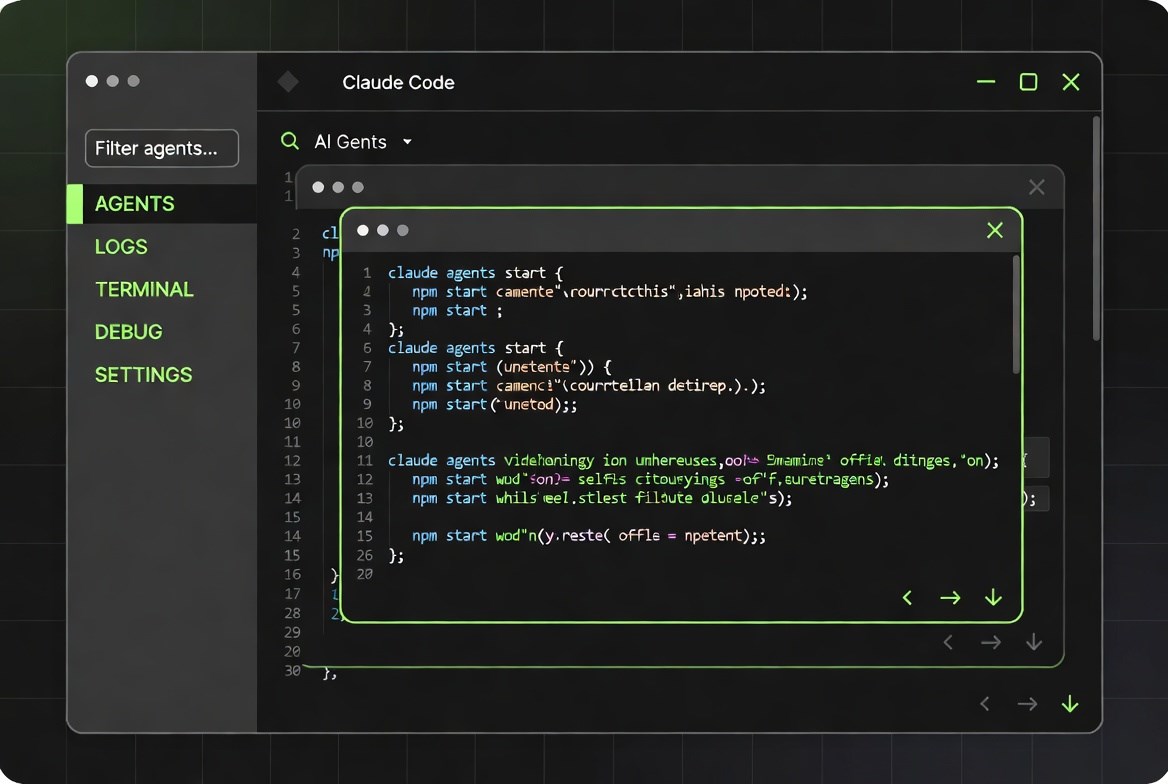Click 'npm start ;' on line 3
1168x784 pixels.
457,310
